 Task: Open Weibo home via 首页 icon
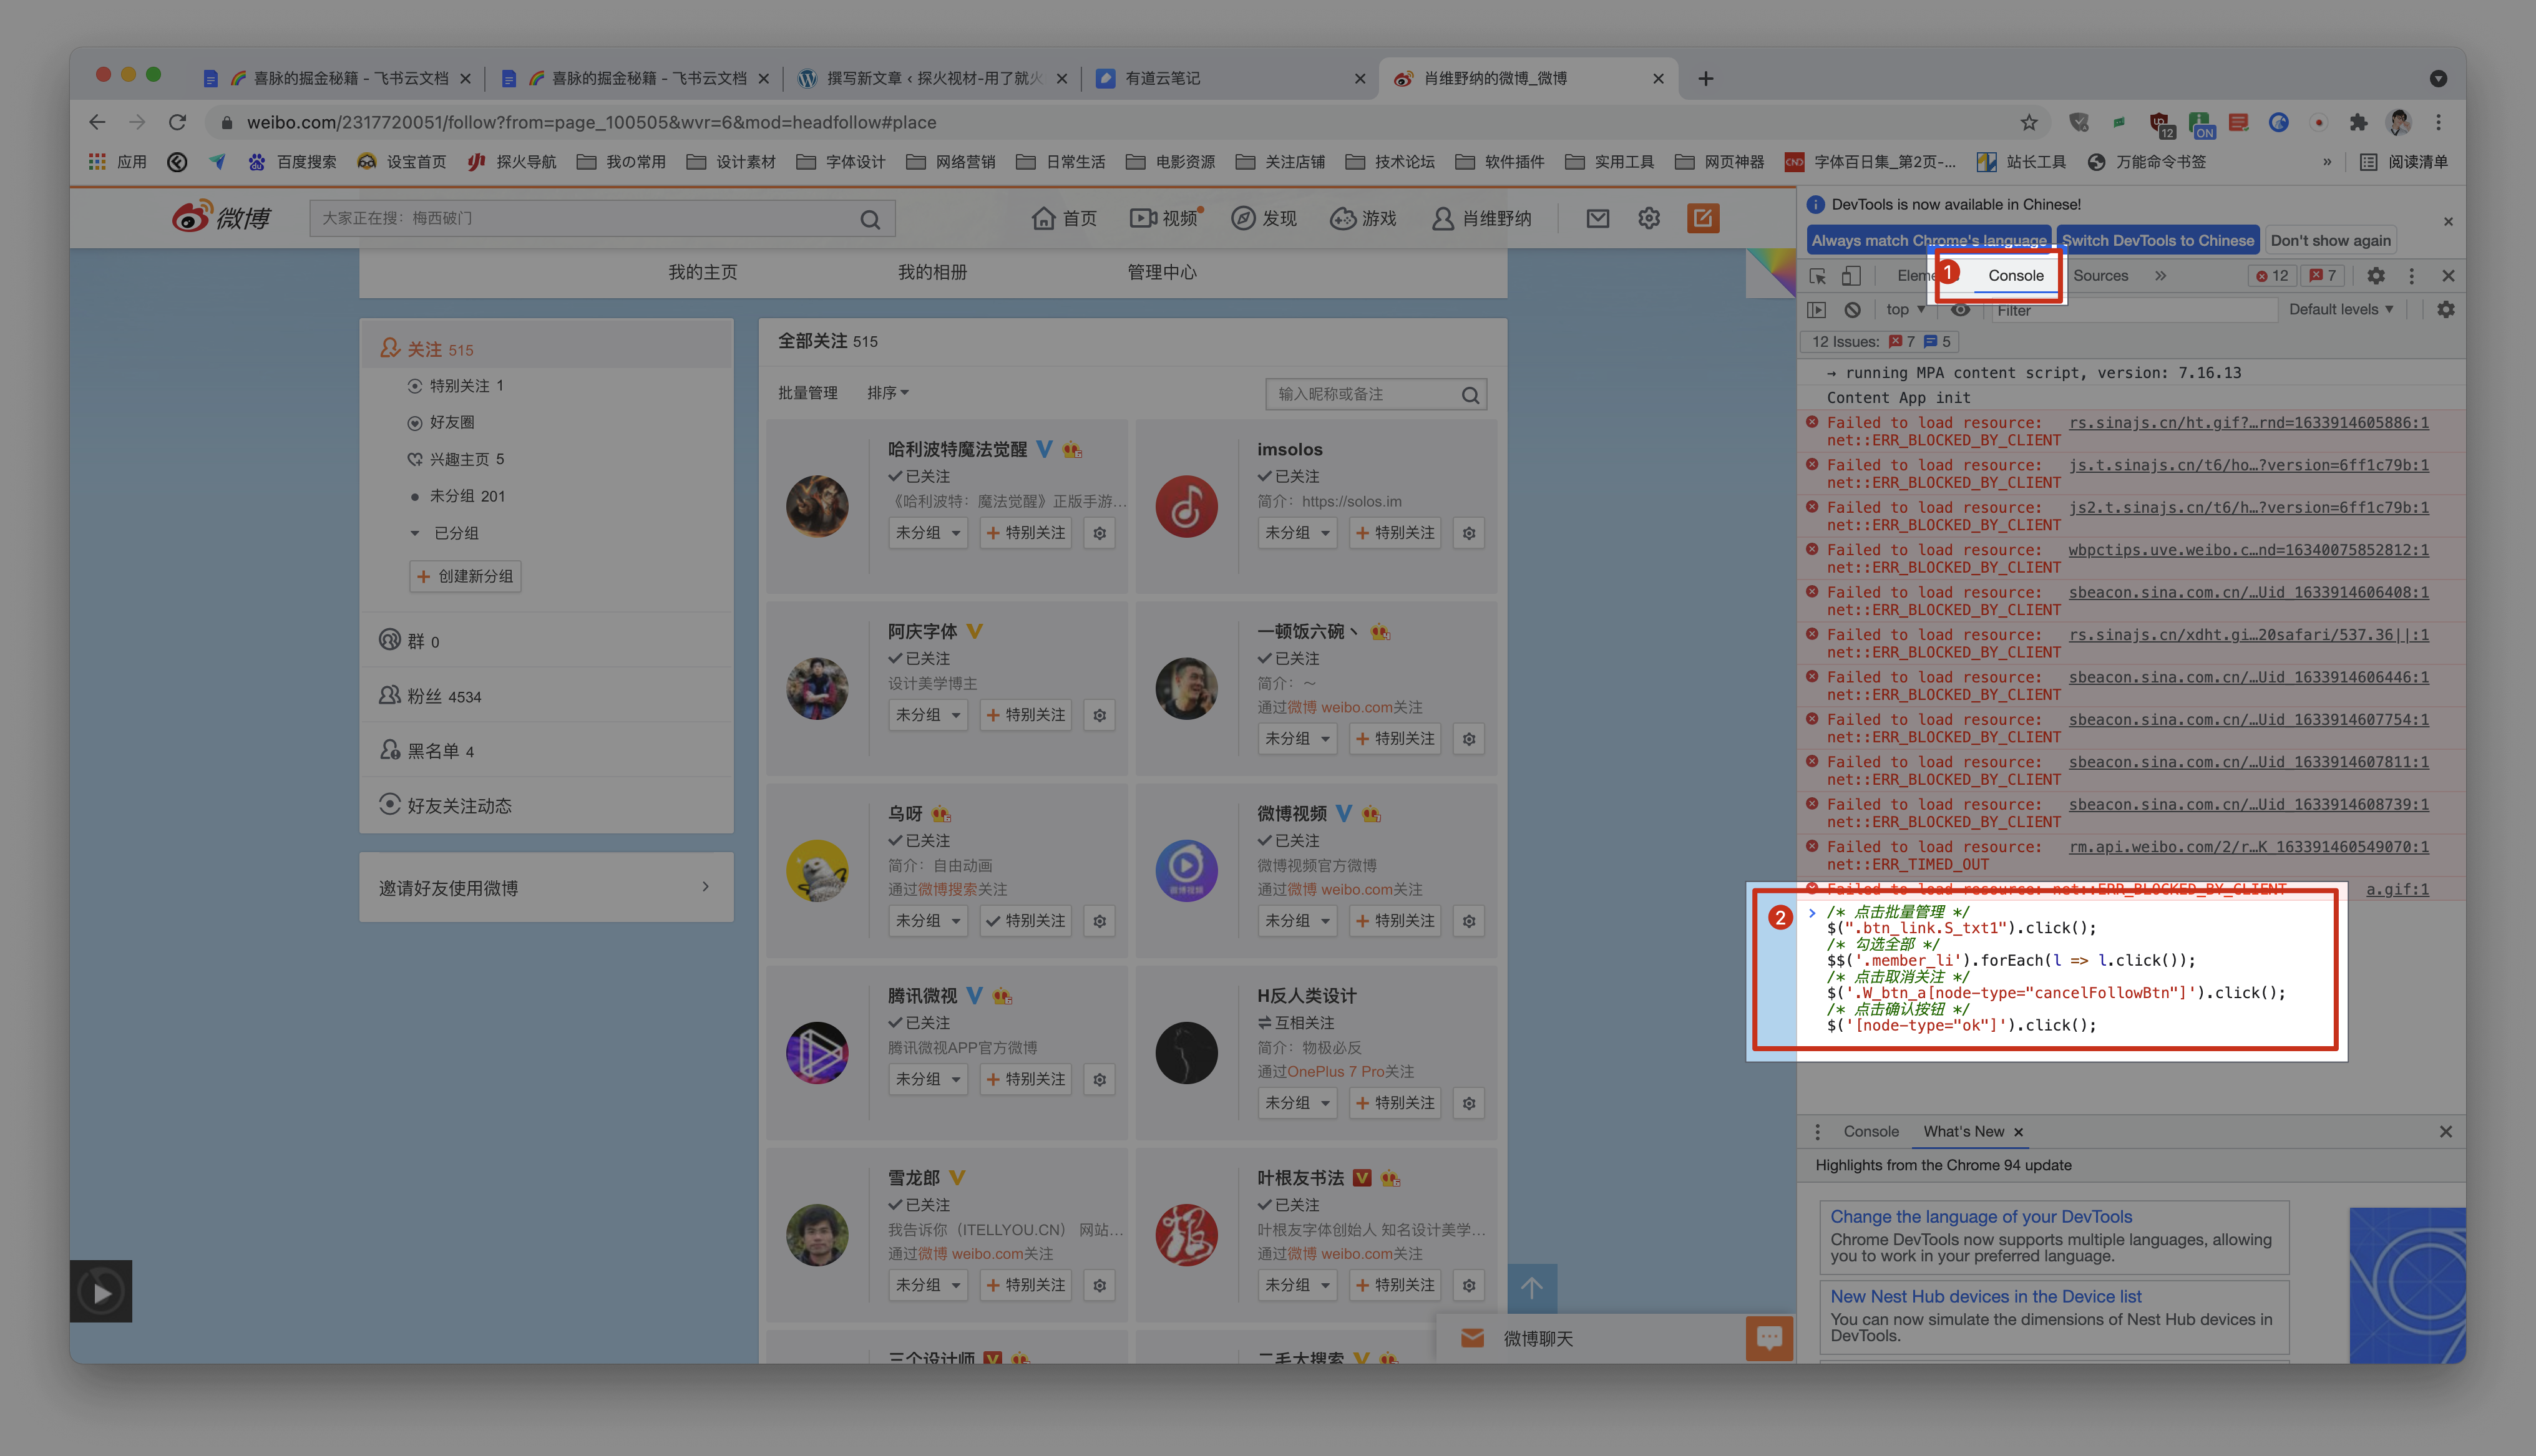tap(1064, 218)
